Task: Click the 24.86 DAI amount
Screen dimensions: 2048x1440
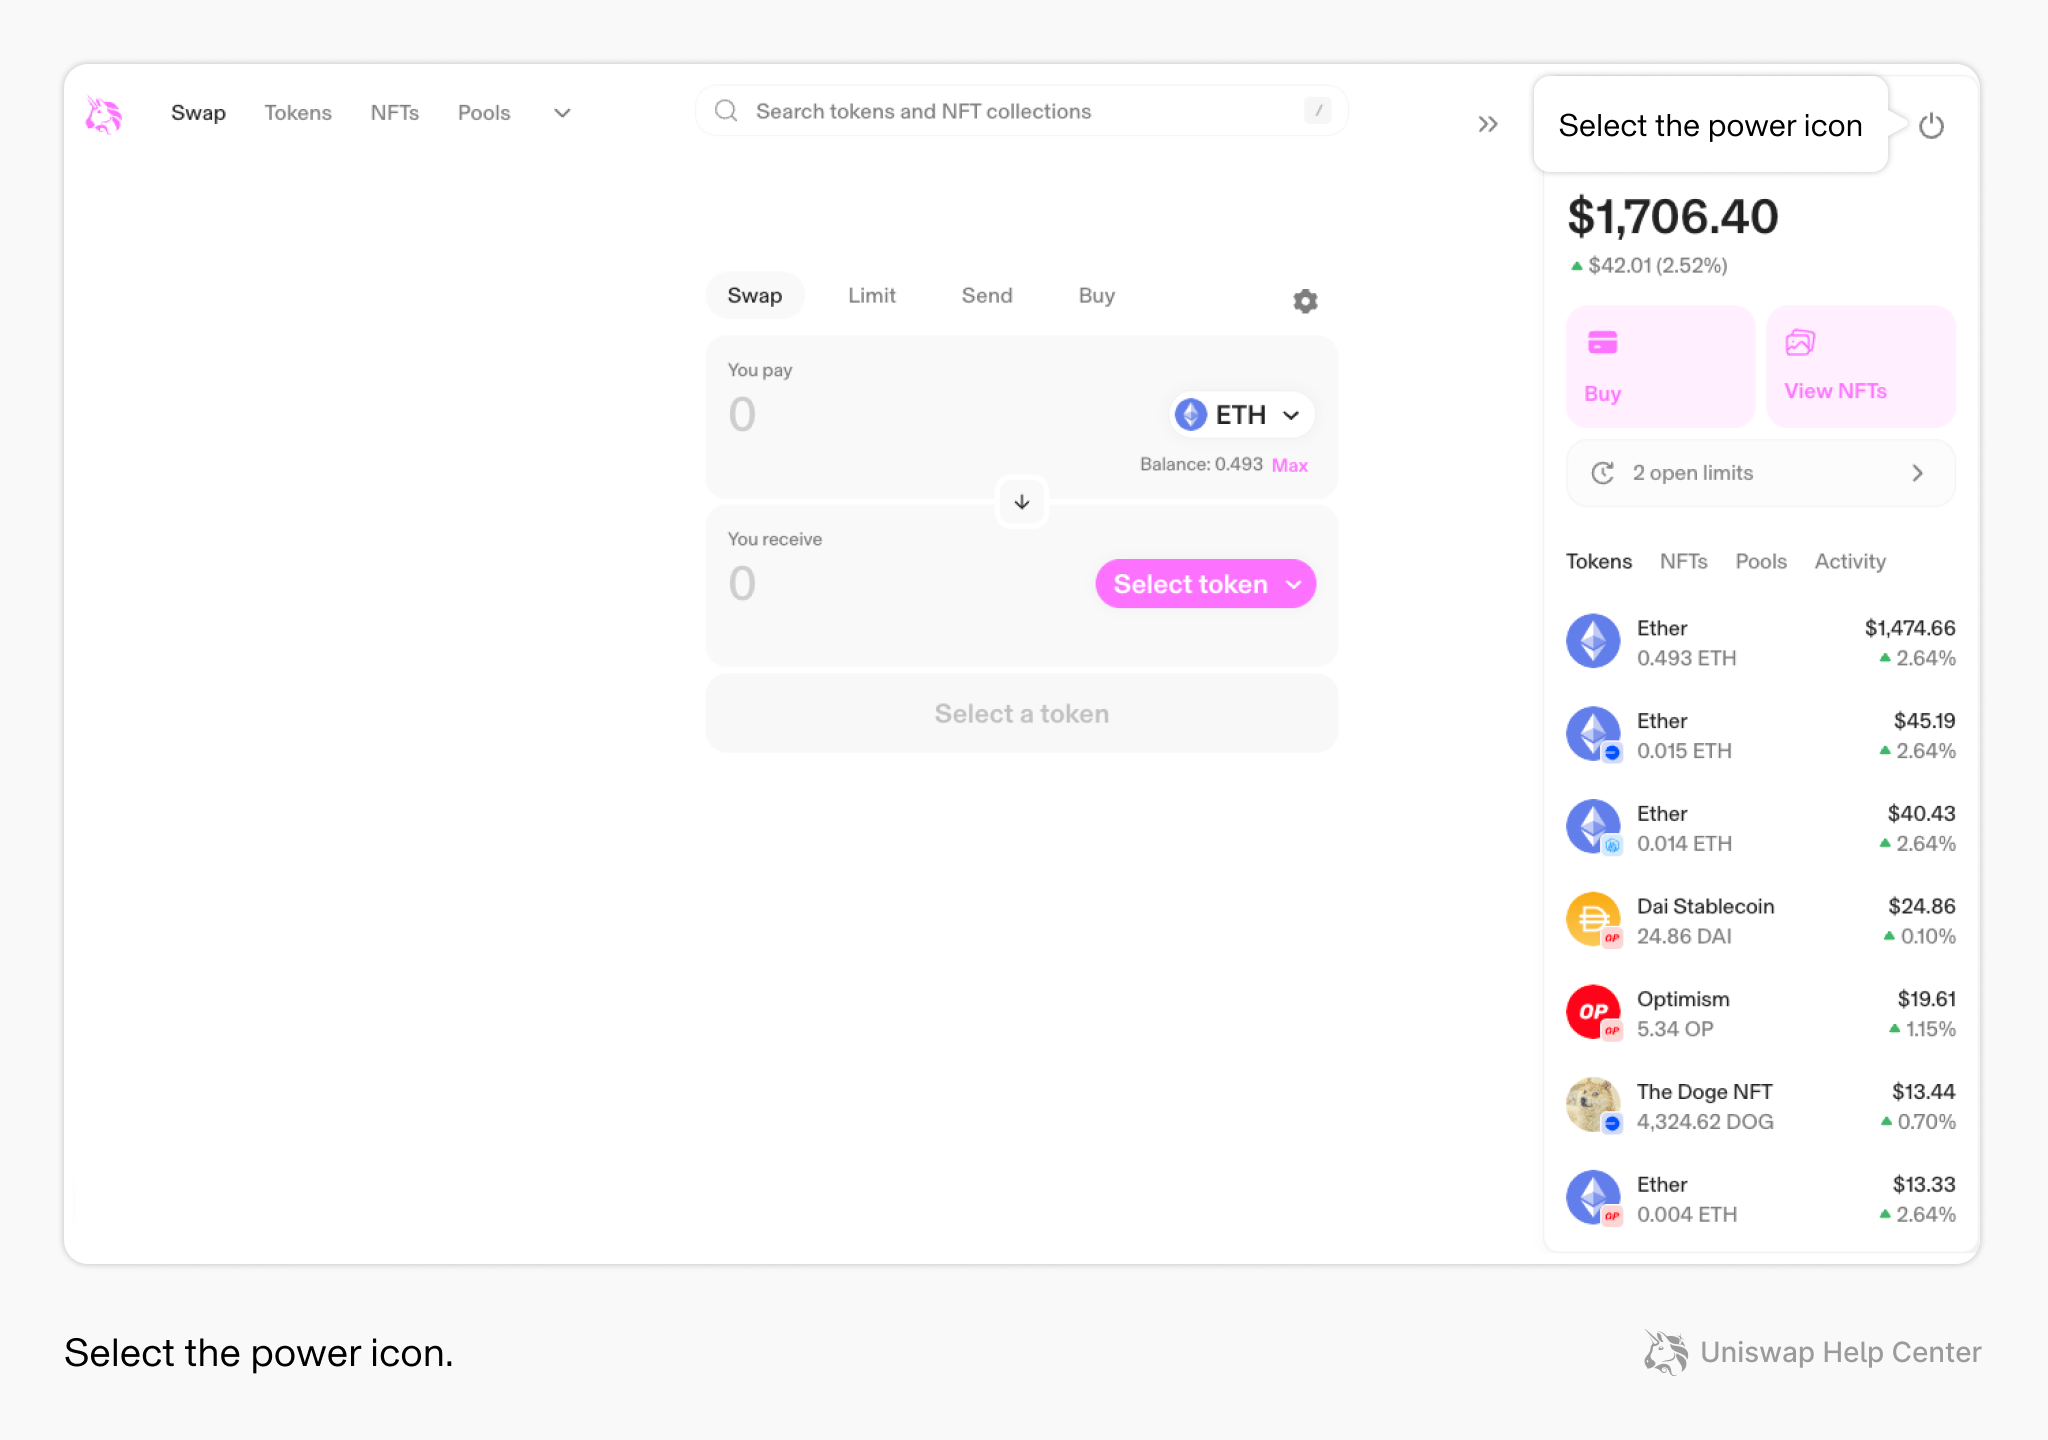Action: pos(1684,937)
